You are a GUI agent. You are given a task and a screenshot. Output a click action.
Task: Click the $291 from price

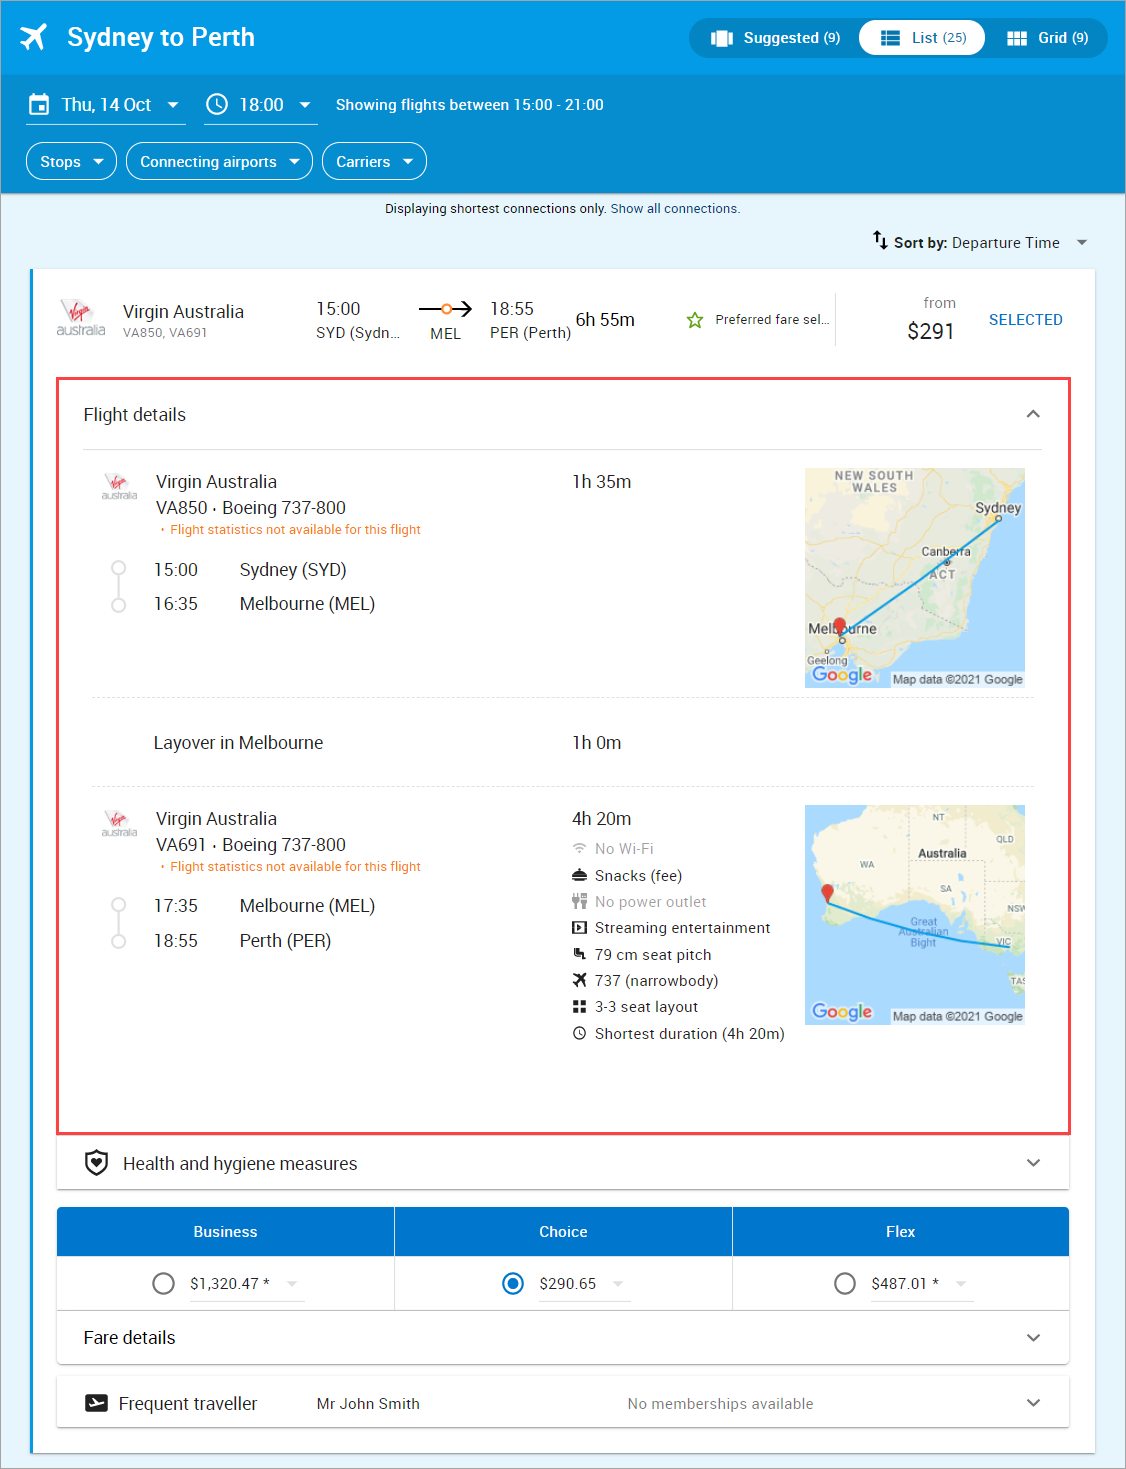click(x=930, y=332)
